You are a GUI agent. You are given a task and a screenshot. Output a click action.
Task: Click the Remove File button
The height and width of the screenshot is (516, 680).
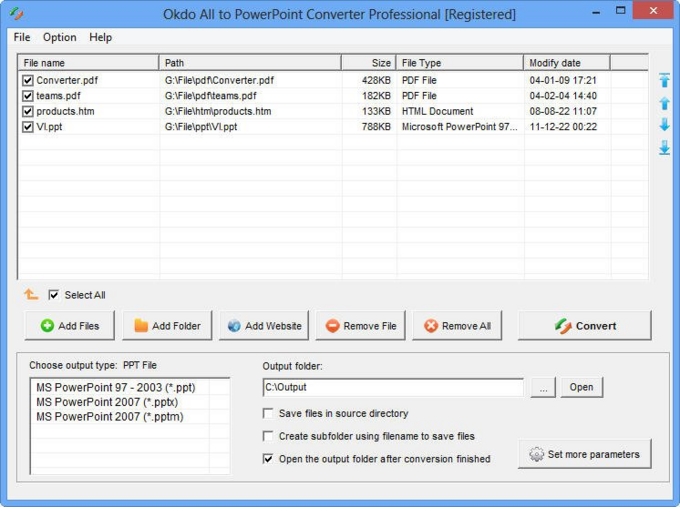tap(361, 326)
